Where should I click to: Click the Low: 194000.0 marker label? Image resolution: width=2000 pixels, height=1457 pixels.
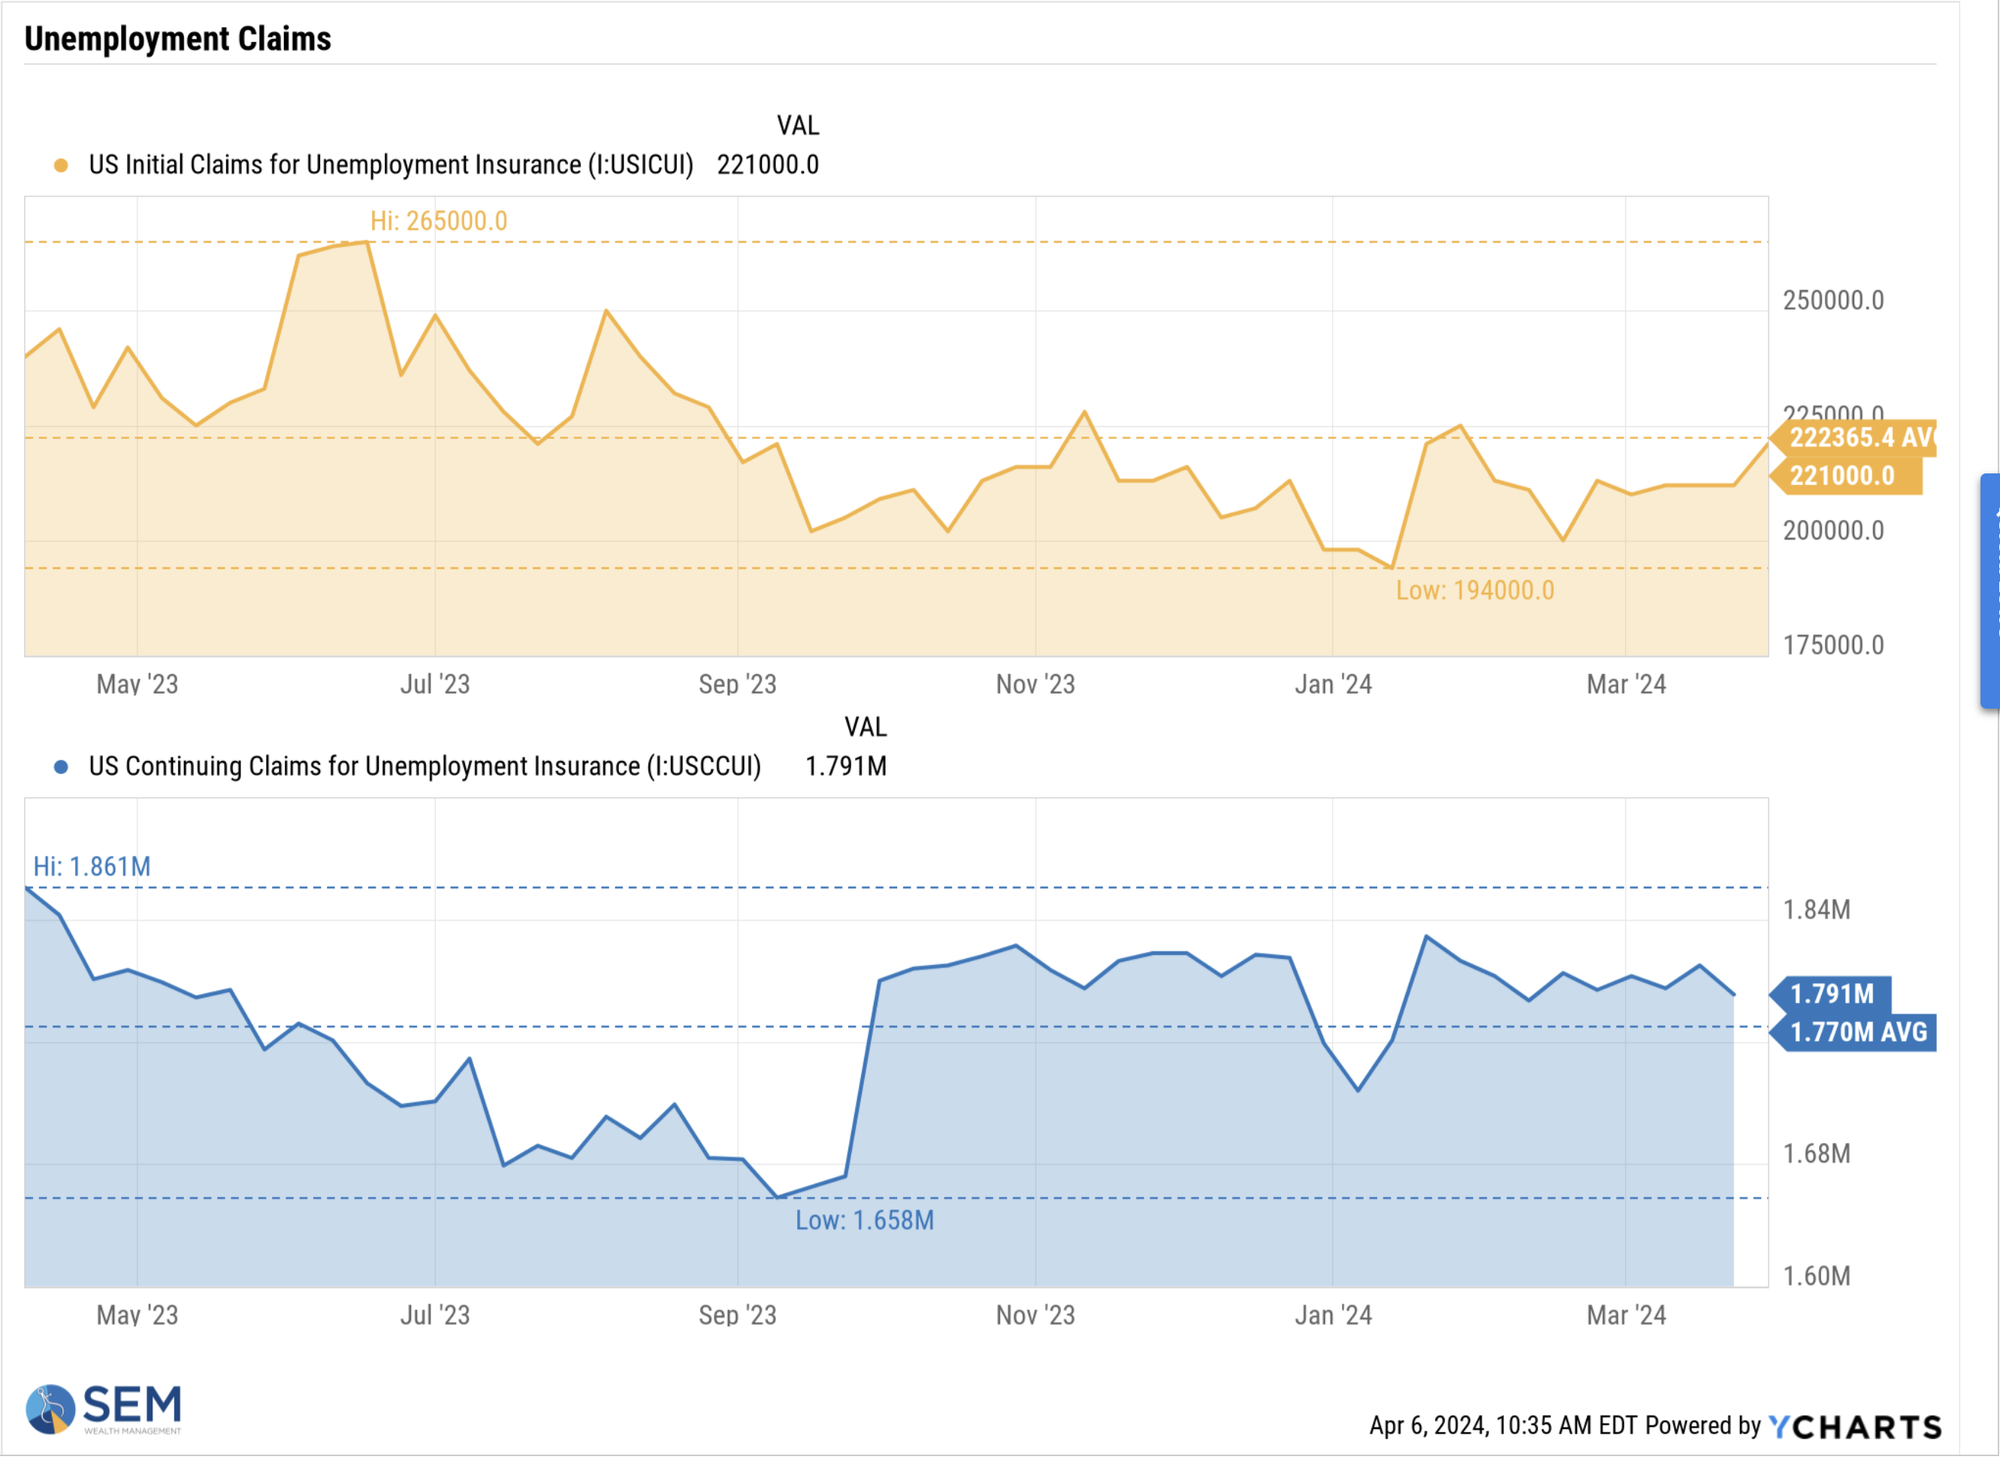(1474, 591)
